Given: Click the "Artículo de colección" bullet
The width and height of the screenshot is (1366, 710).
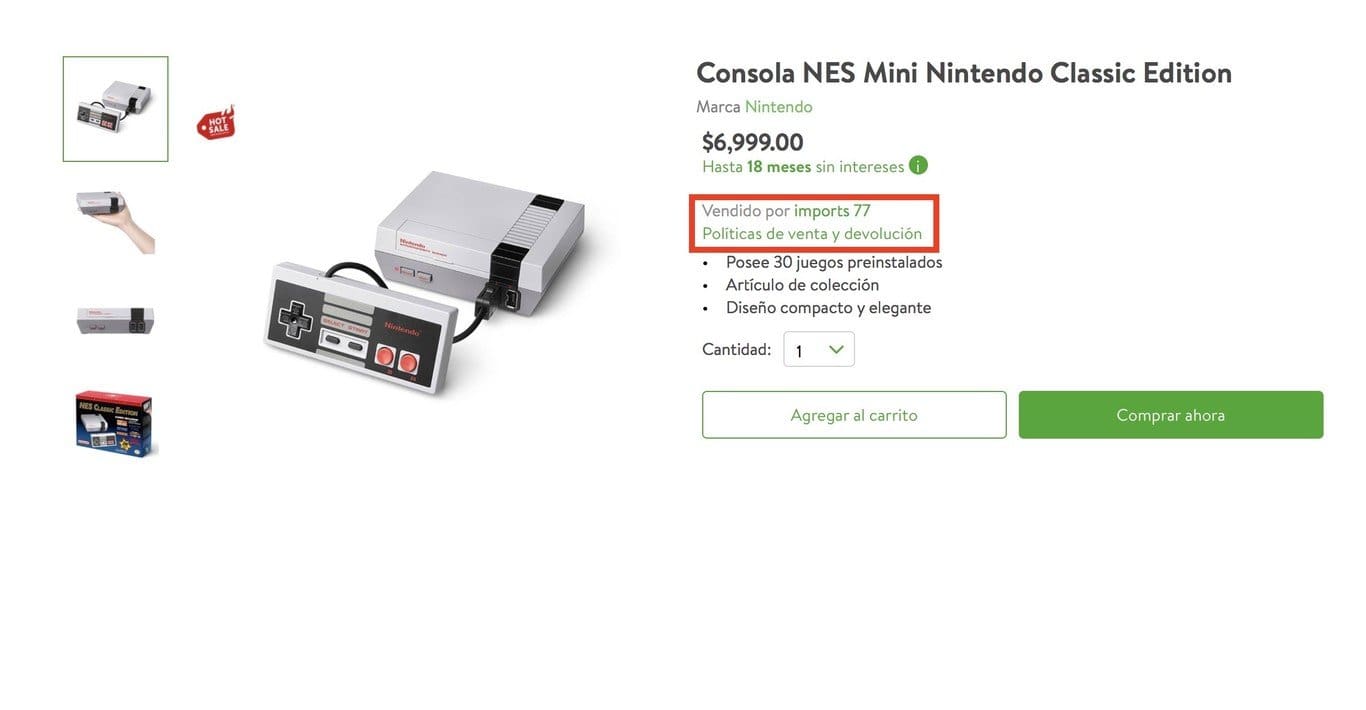Looking at the screenshot, I should click(x=802, y=285).
